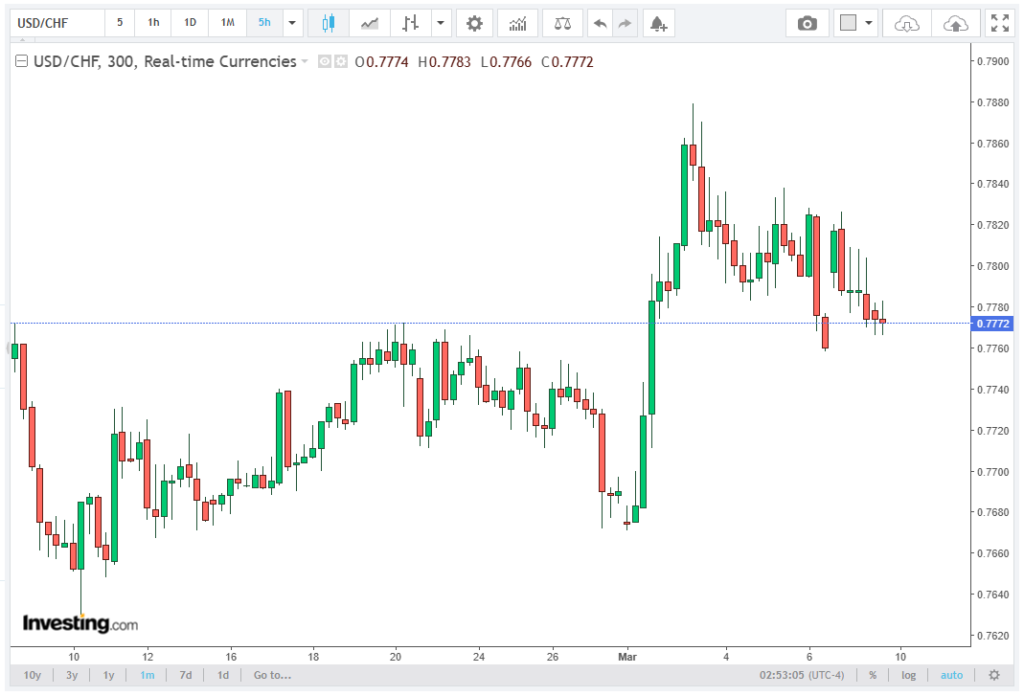Open the time interval dropdown arrow
Viewport: 1024px width, 696px height.
point(292,23)
